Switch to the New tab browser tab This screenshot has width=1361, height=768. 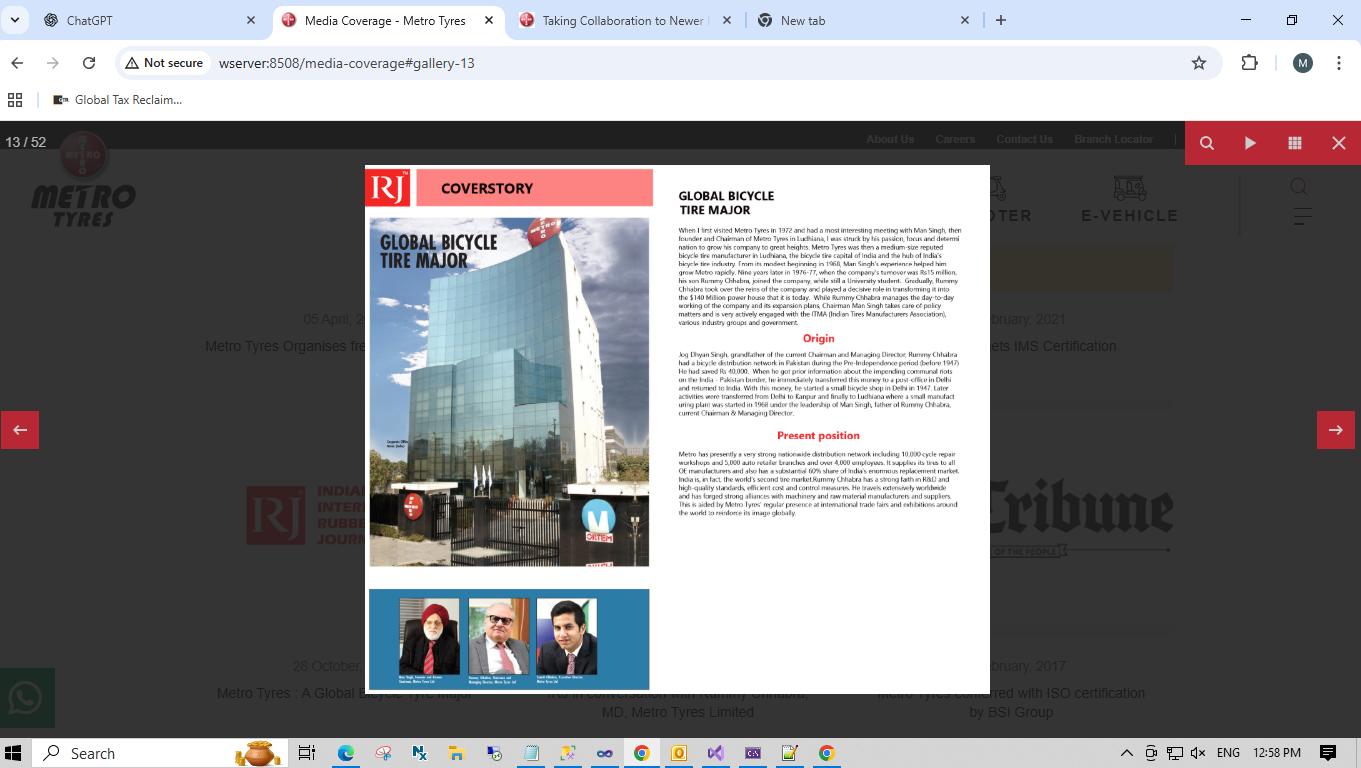pyautogui.click(x=865, y=20)
